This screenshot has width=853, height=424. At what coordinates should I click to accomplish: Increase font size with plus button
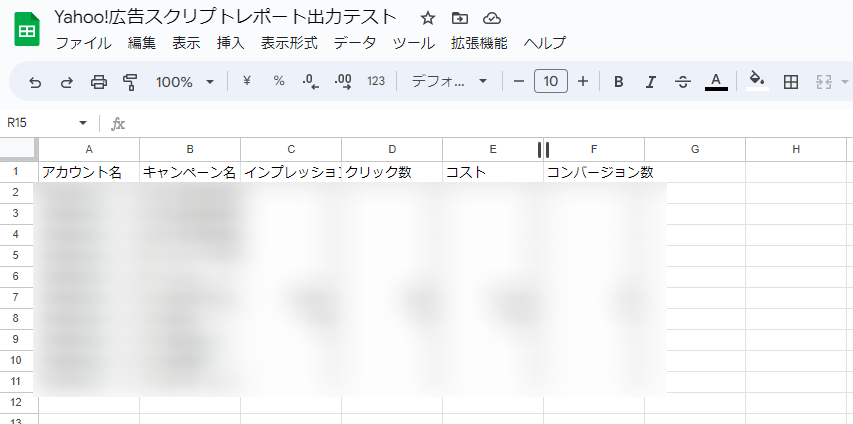tap(583, 81)
